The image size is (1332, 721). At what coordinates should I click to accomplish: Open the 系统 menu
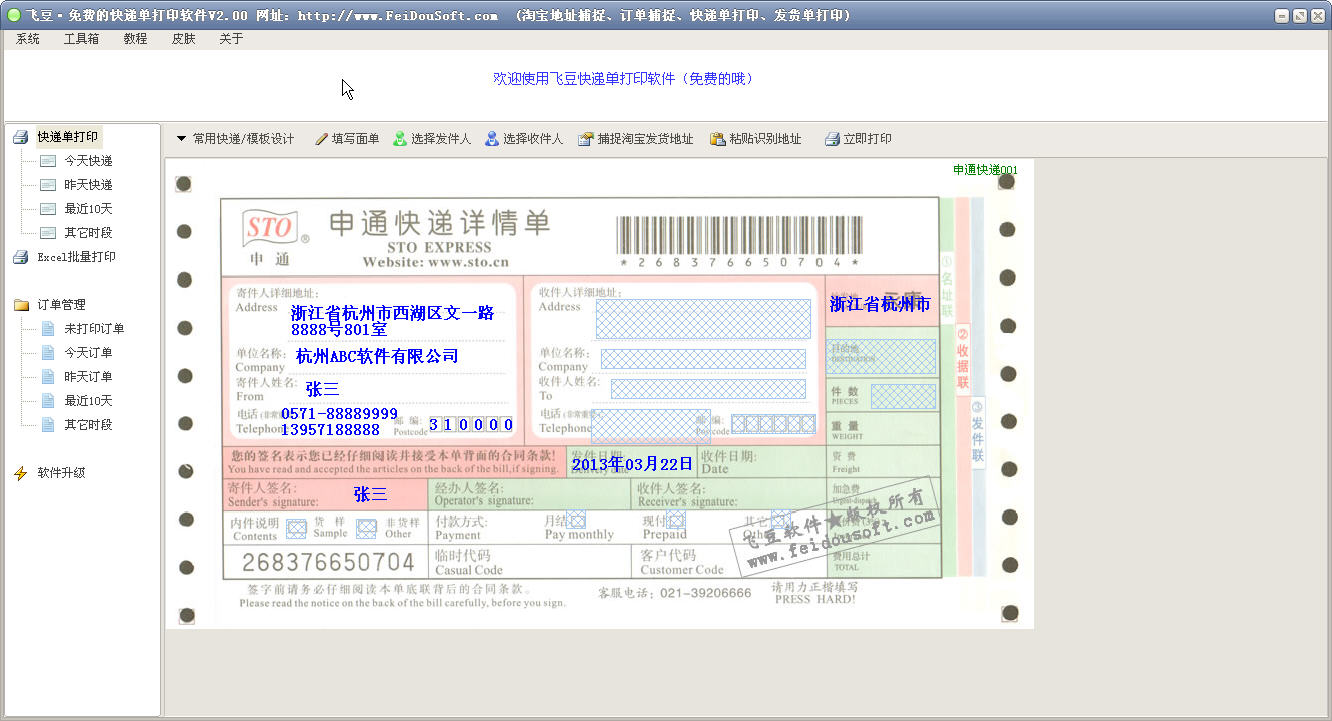point(28,39)
